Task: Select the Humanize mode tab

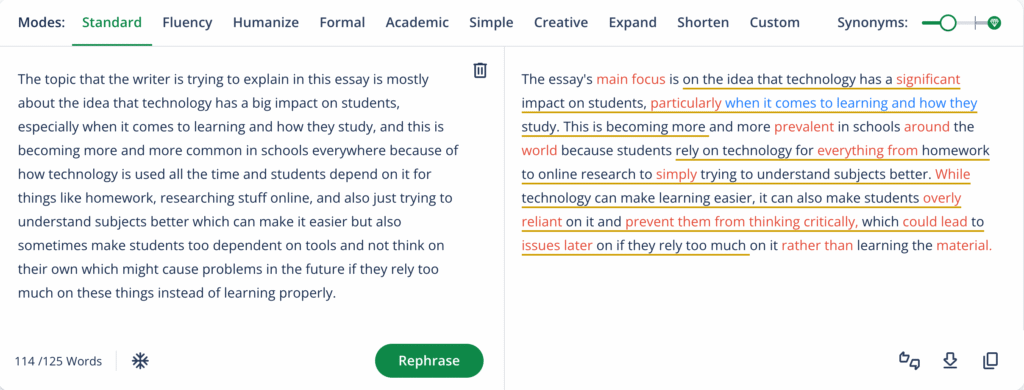Action: (x=266, y=22)
